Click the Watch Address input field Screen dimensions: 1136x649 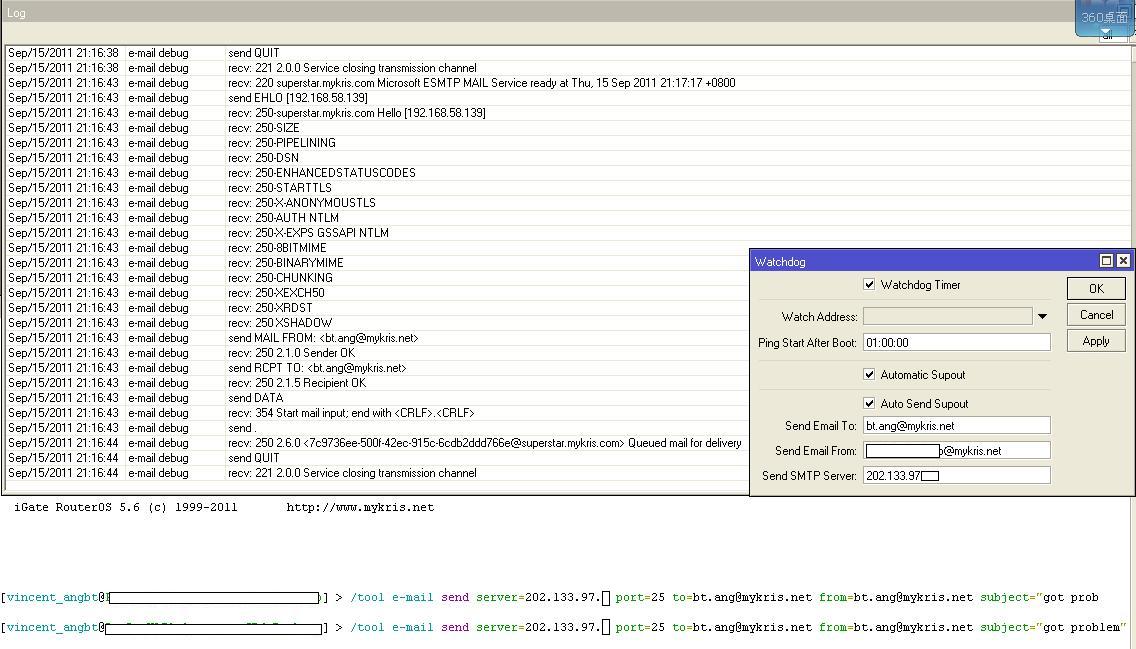(948, 317)
